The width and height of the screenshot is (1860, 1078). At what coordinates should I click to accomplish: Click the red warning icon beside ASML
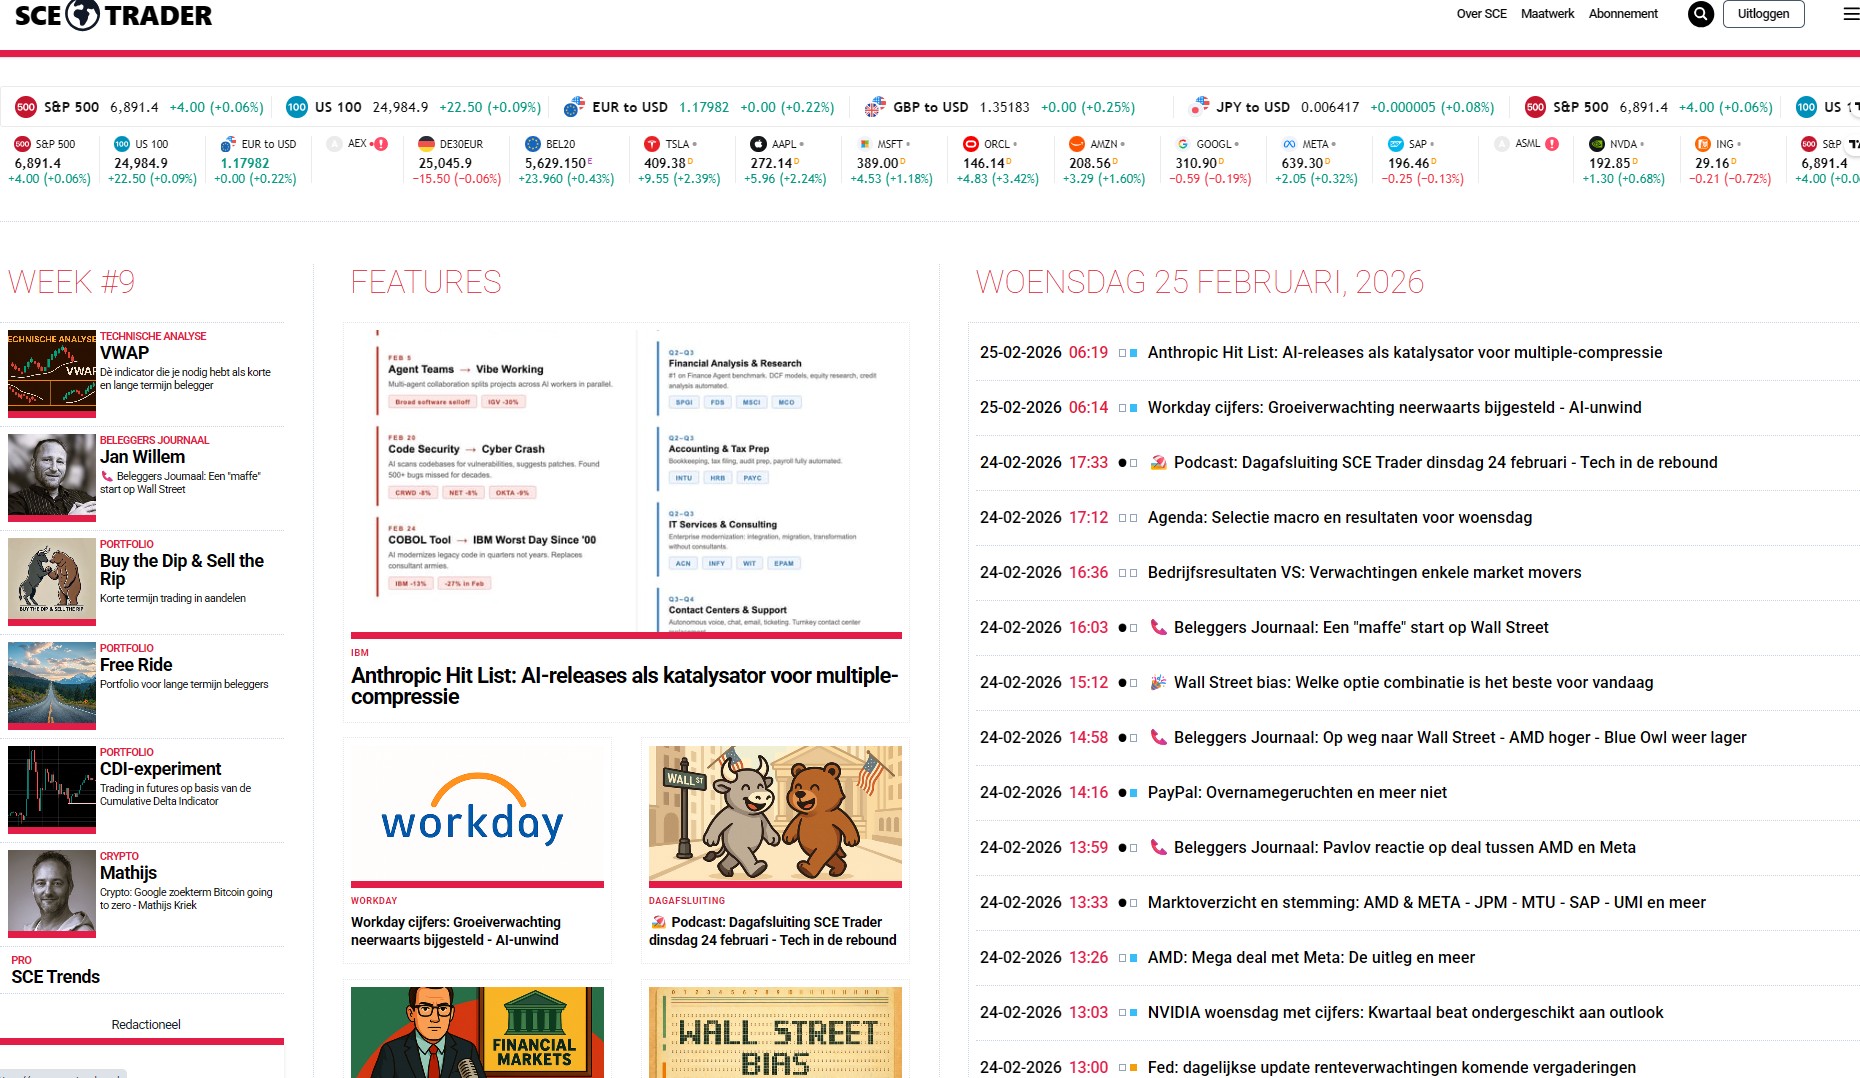[1552, 144]
